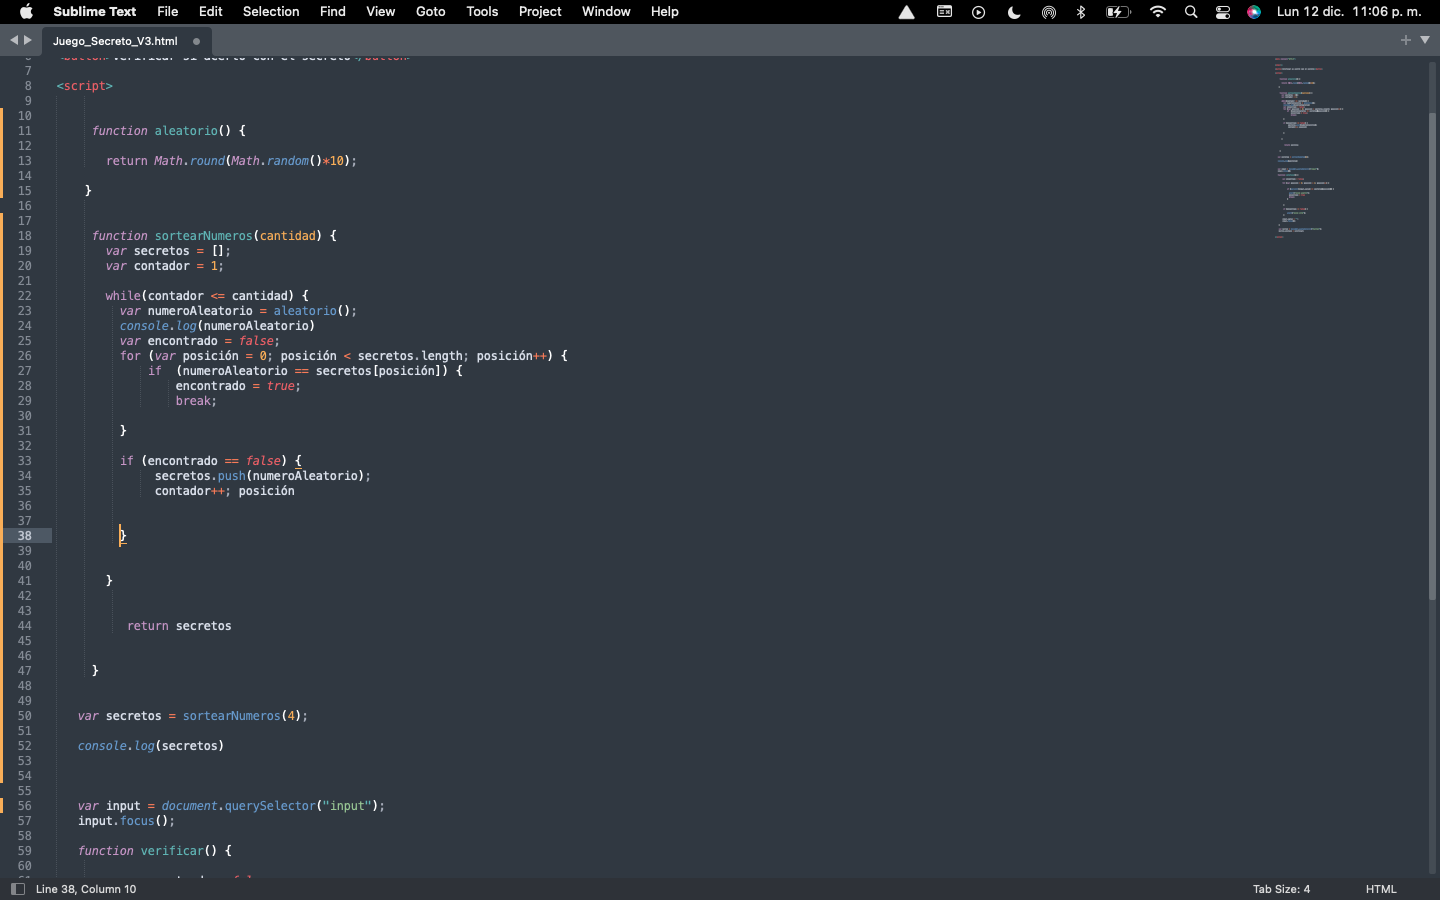Click 'function verificar() {' text

[x=155, y=851]
